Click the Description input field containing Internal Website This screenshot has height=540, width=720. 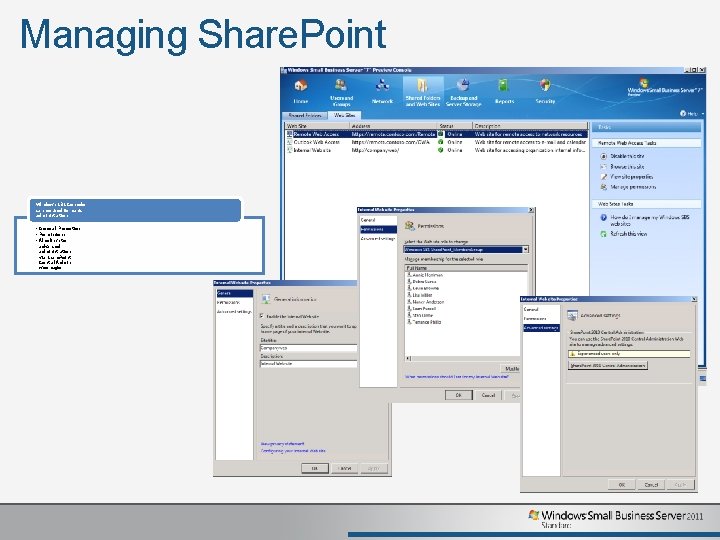309,363
